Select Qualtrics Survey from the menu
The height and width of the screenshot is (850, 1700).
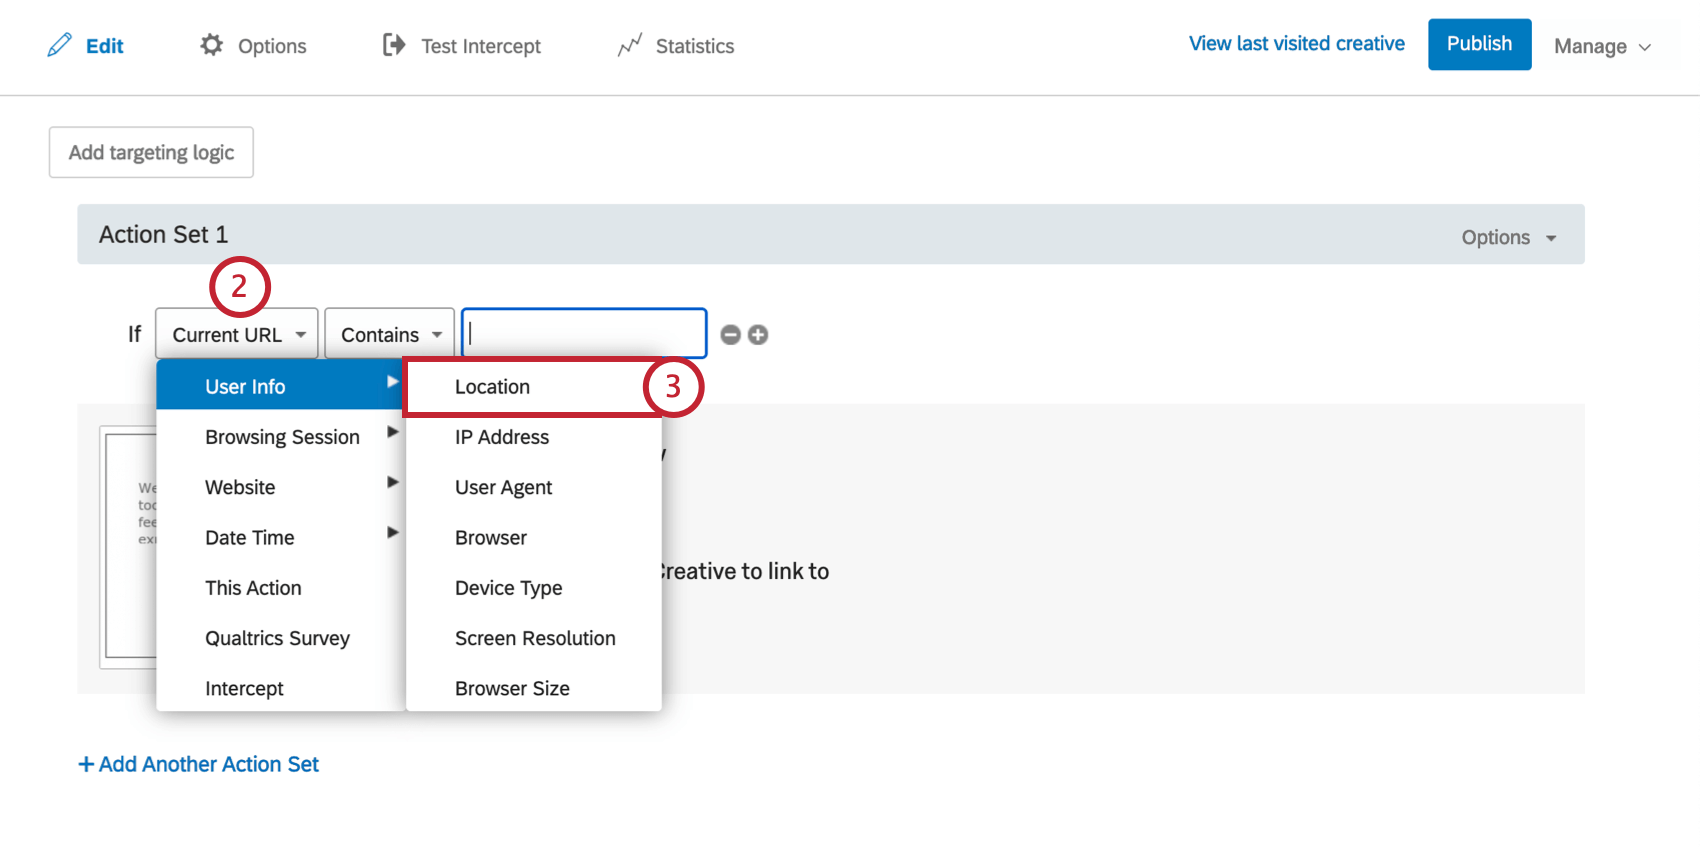pos(277,638)
